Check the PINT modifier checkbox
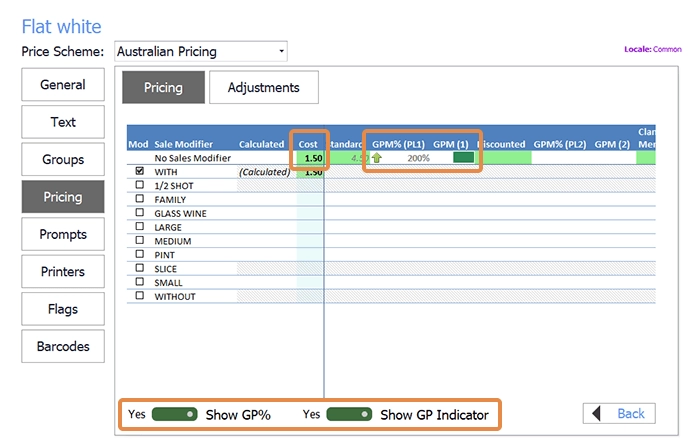 (x=140, y=254)
